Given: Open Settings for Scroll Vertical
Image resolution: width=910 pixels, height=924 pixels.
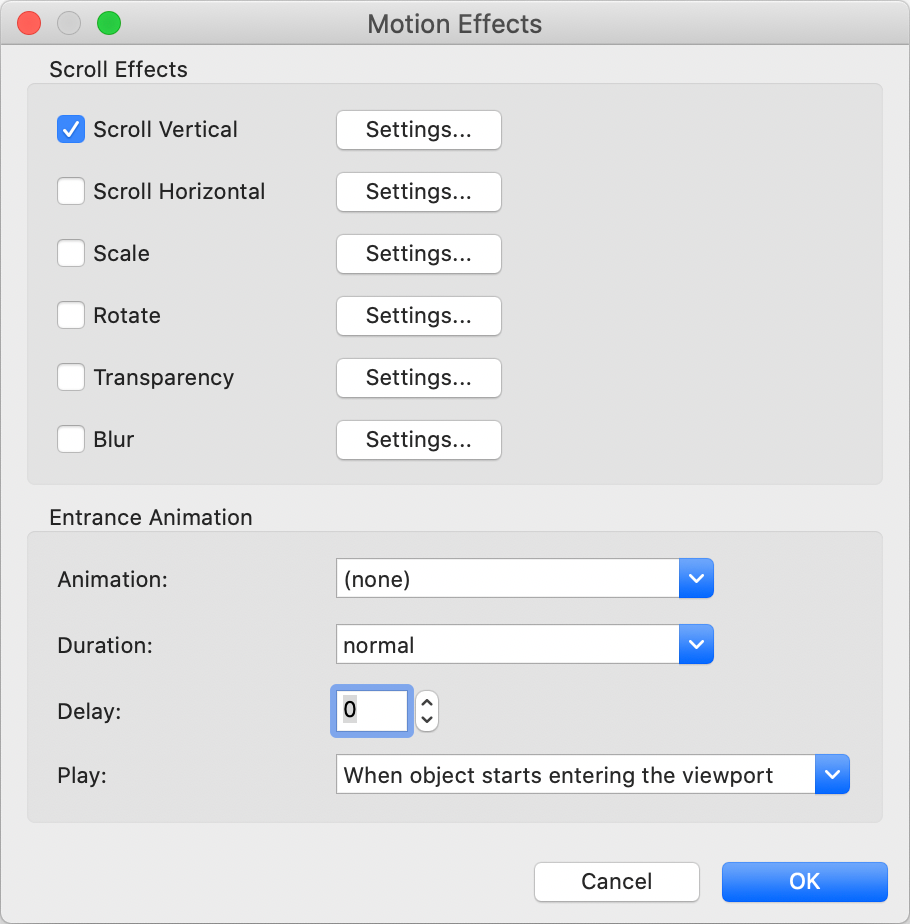Looking at the screenshot, I should tap(418, 130).
